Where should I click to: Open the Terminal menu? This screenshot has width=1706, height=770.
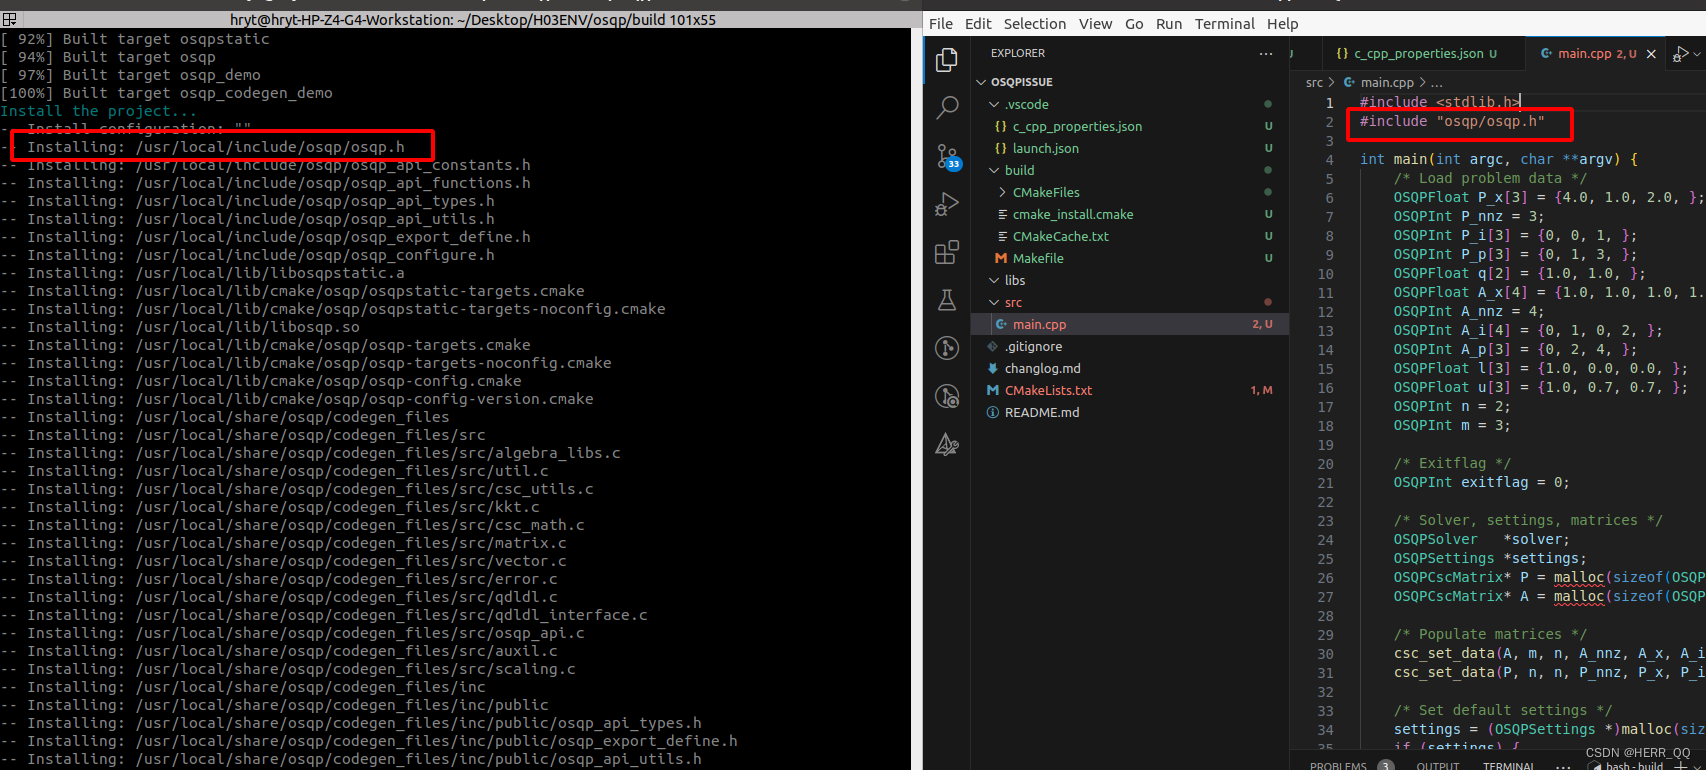point(1225,24)
